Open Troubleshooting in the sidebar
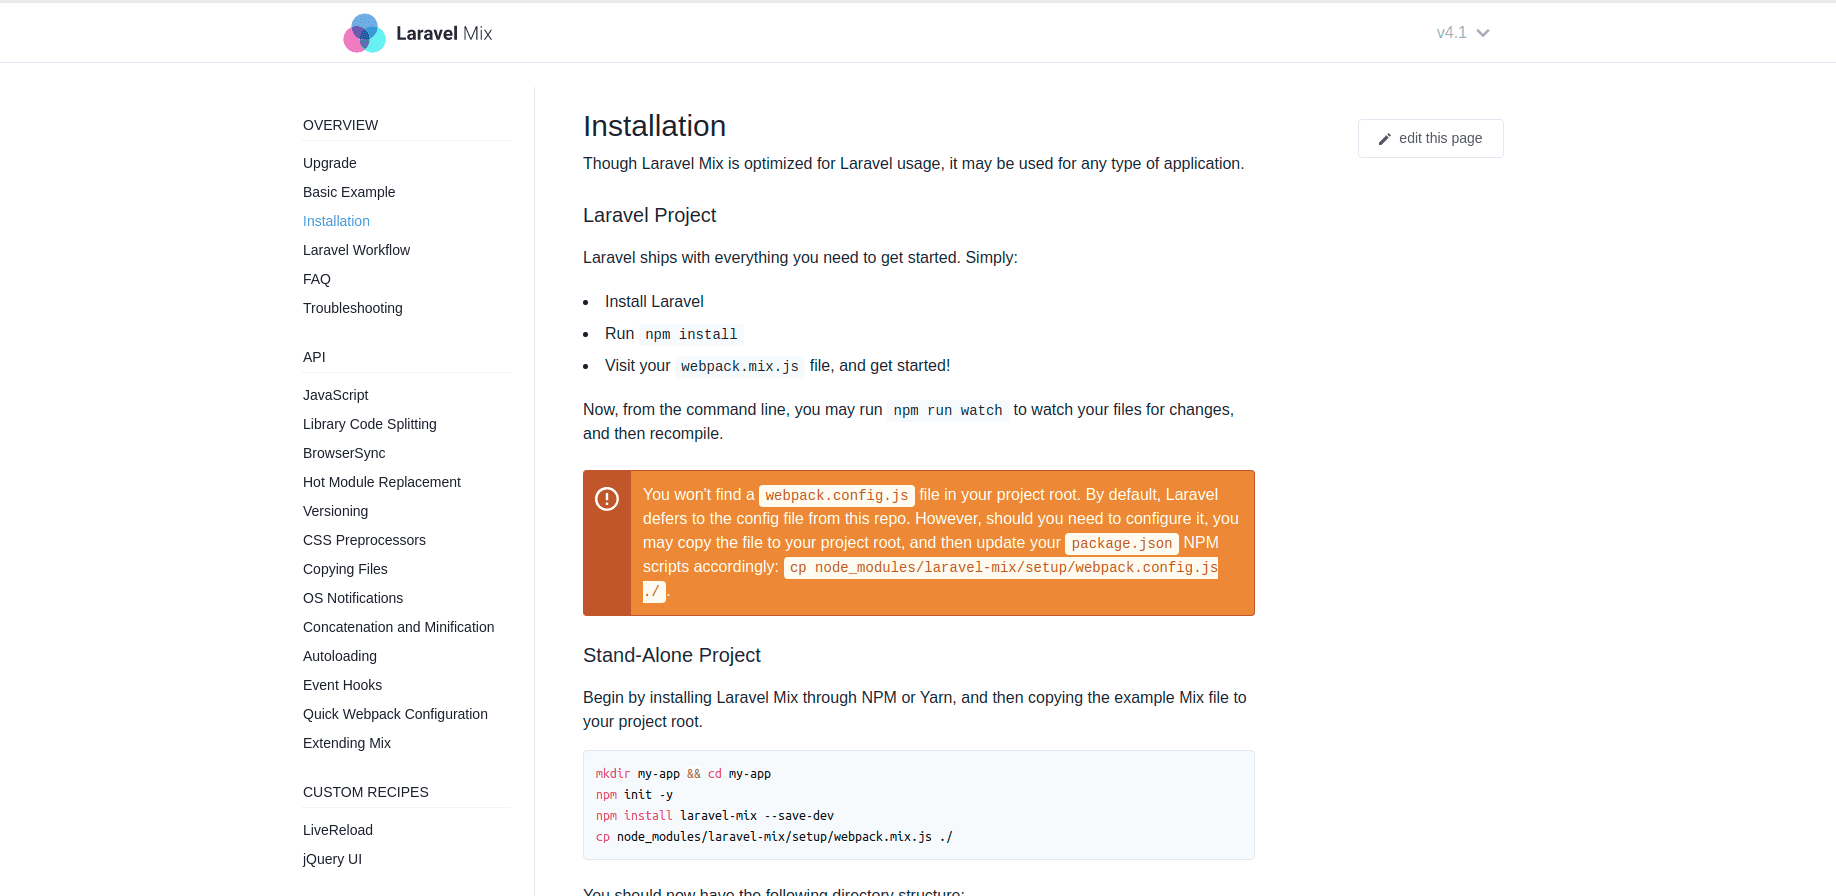The height and width of the screenshot is (896, 1836). [353, 308]
